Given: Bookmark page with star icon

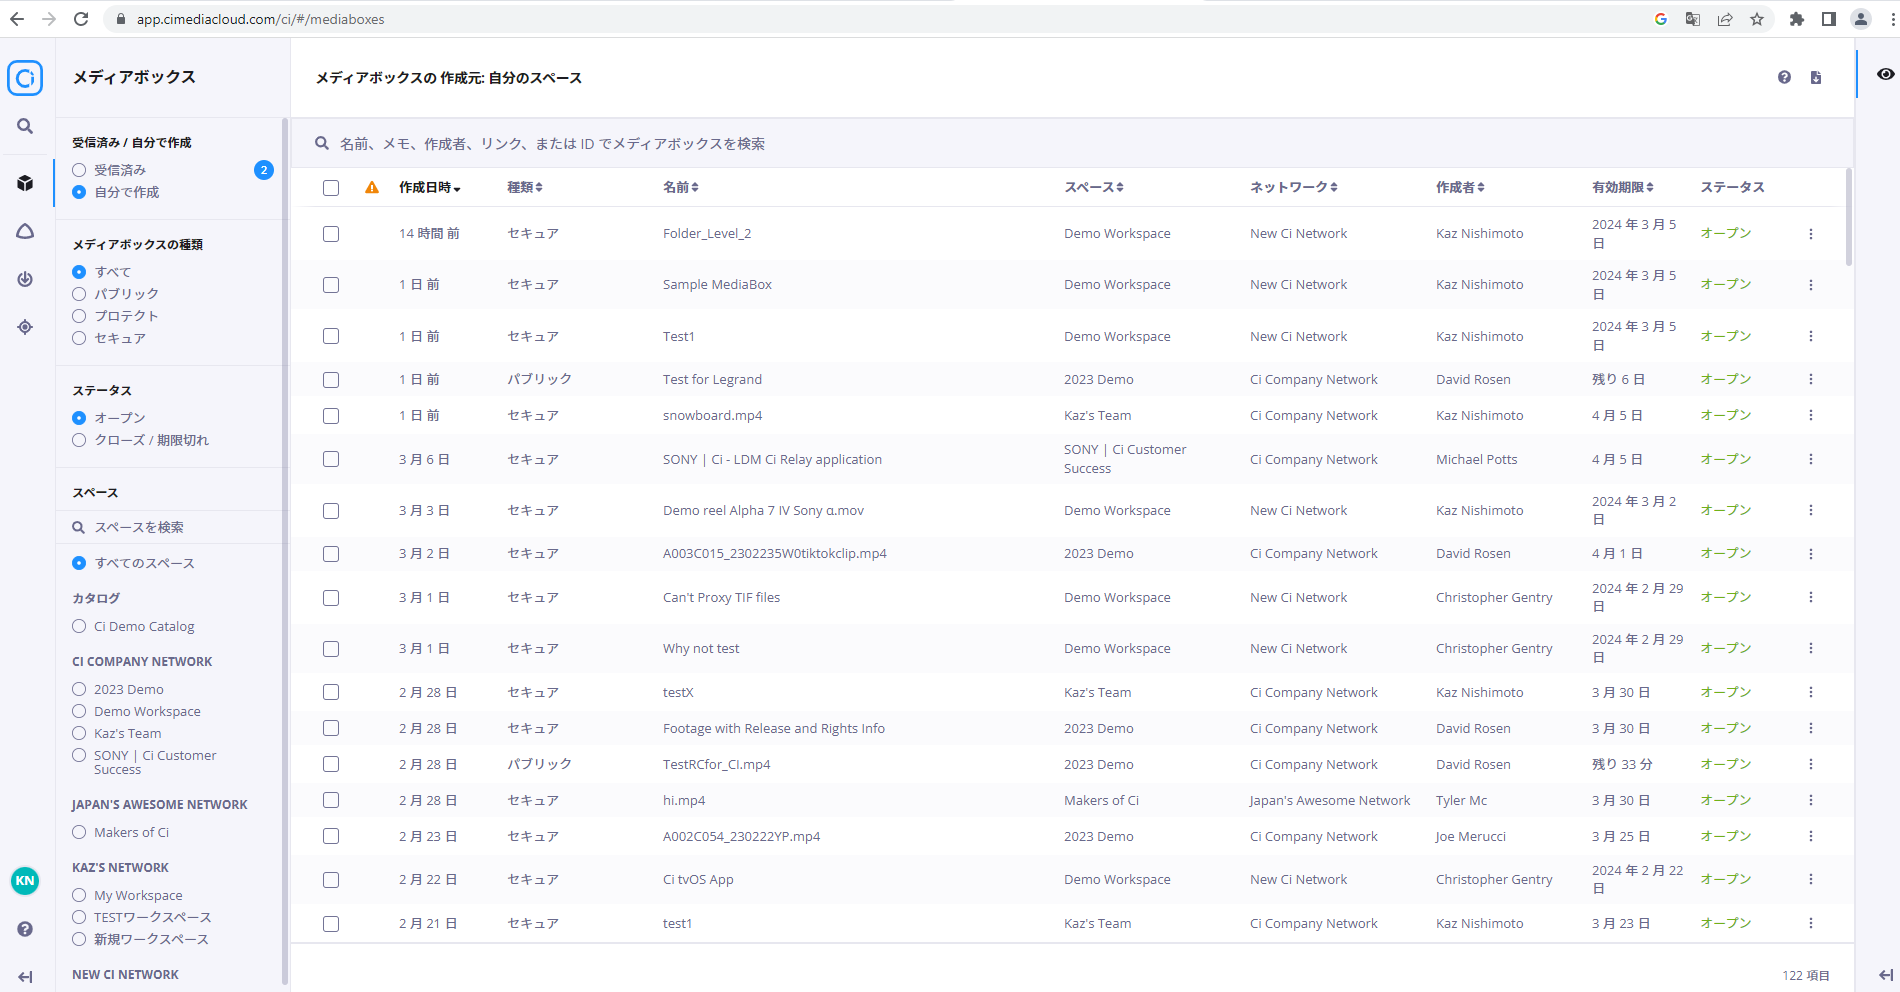Looking at the screenshot, I should (x=1757, y=19).
